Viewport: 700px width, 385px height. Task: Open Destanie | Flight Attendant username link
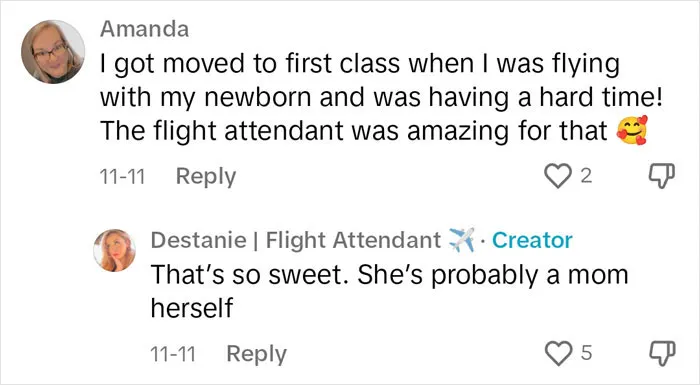(x=296, y=240)
